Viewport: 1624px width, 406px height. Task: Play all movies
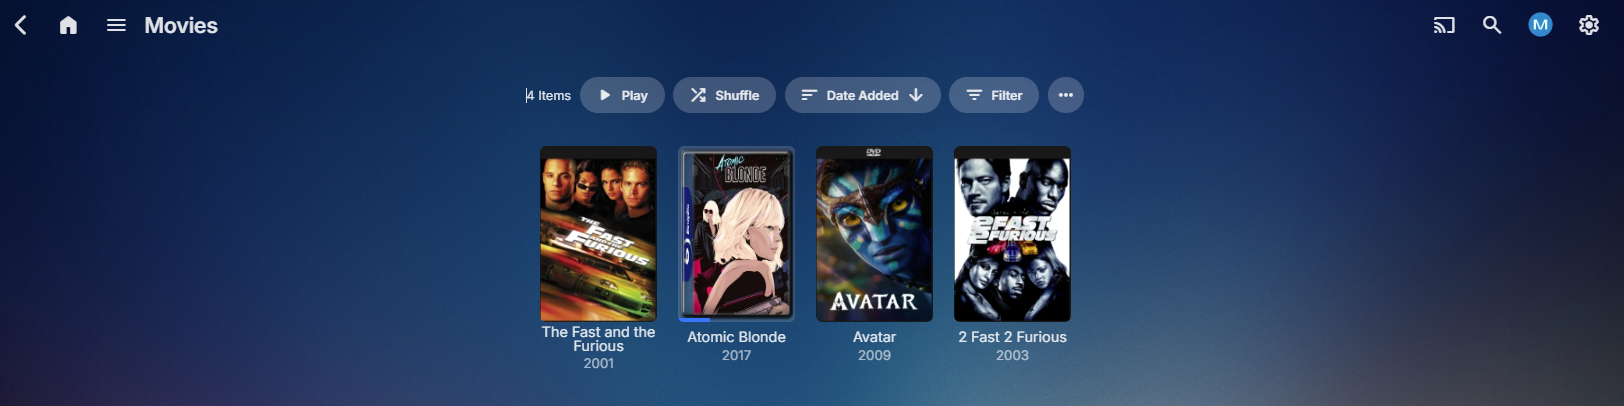pyautogui.click(x=622, y=95)
